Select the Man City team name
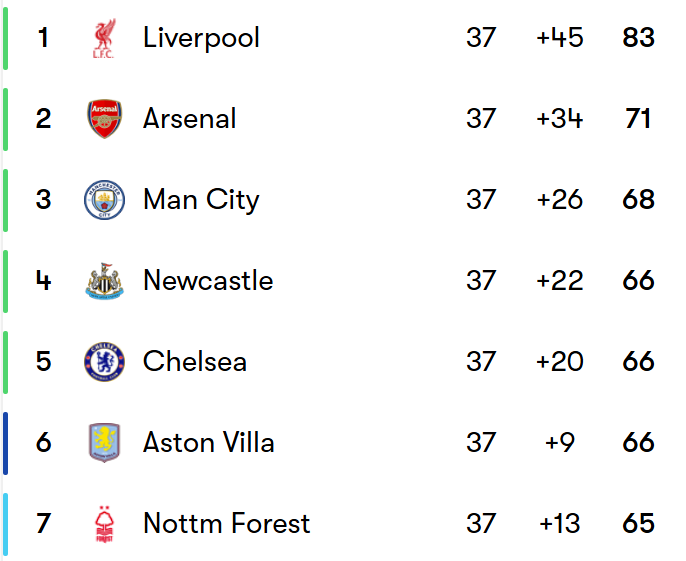 (x=201, y=200)
